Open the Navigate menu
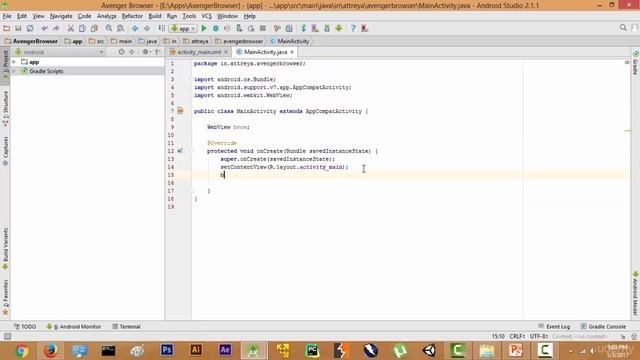 61,16
